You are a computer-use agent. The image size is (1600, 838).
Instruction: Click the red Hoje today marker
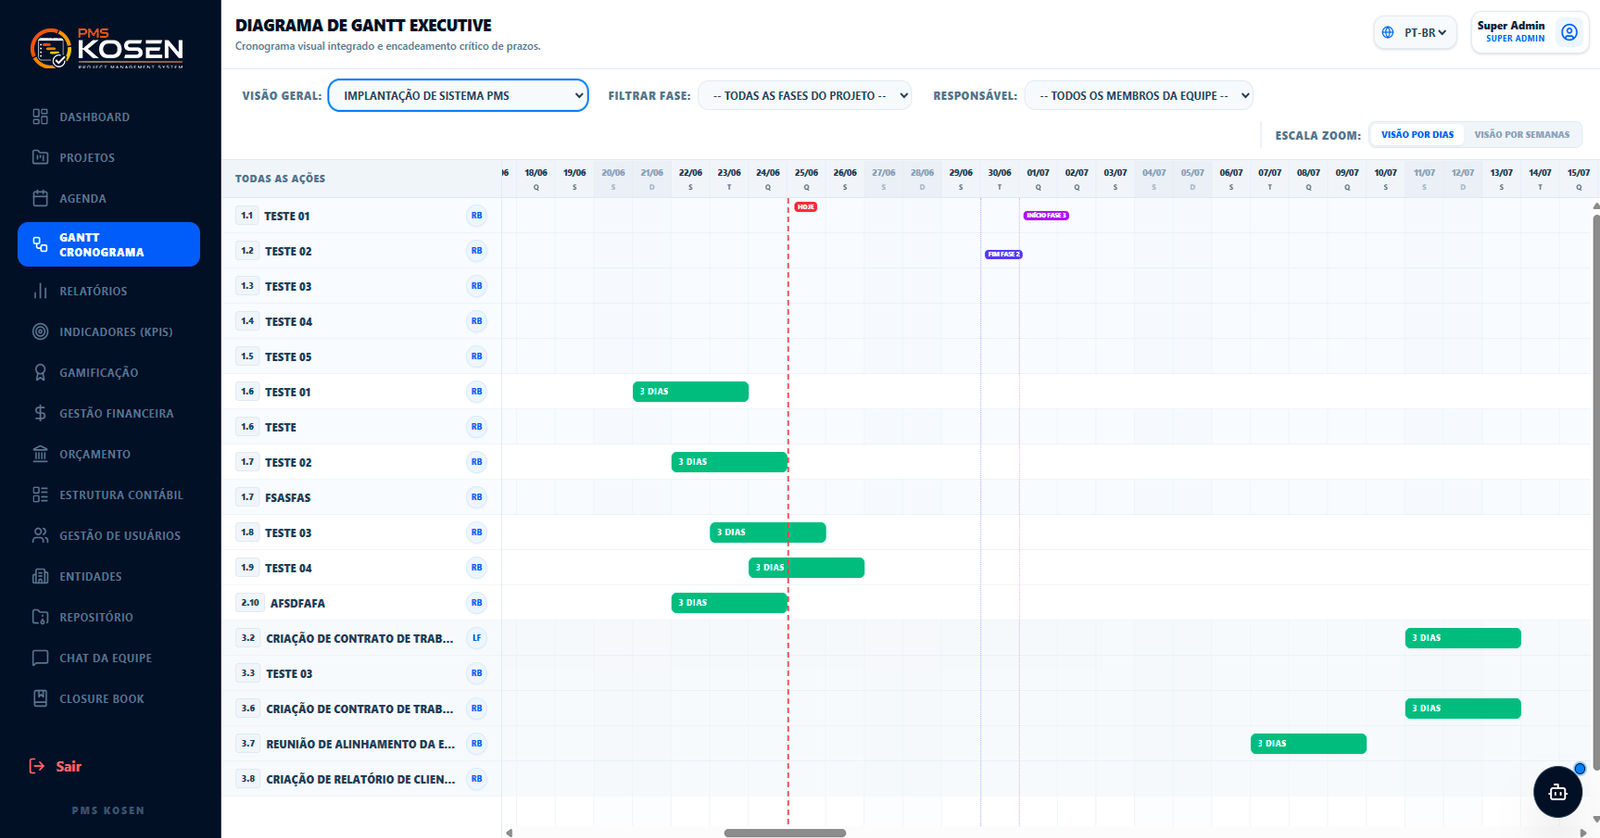click(806, 207)
